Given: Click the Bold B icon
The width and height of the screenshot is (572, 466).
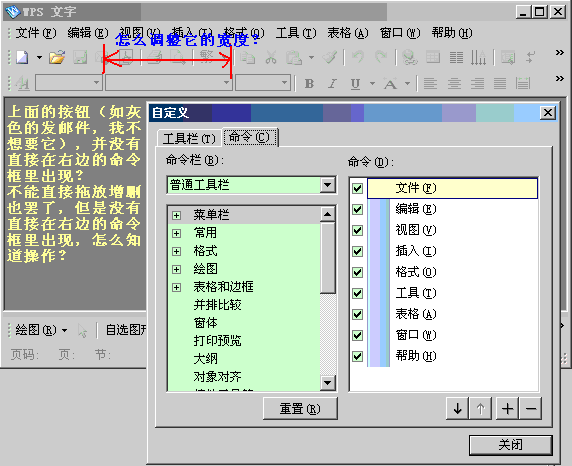Looking at the screenshot, I should coord(309,84).
